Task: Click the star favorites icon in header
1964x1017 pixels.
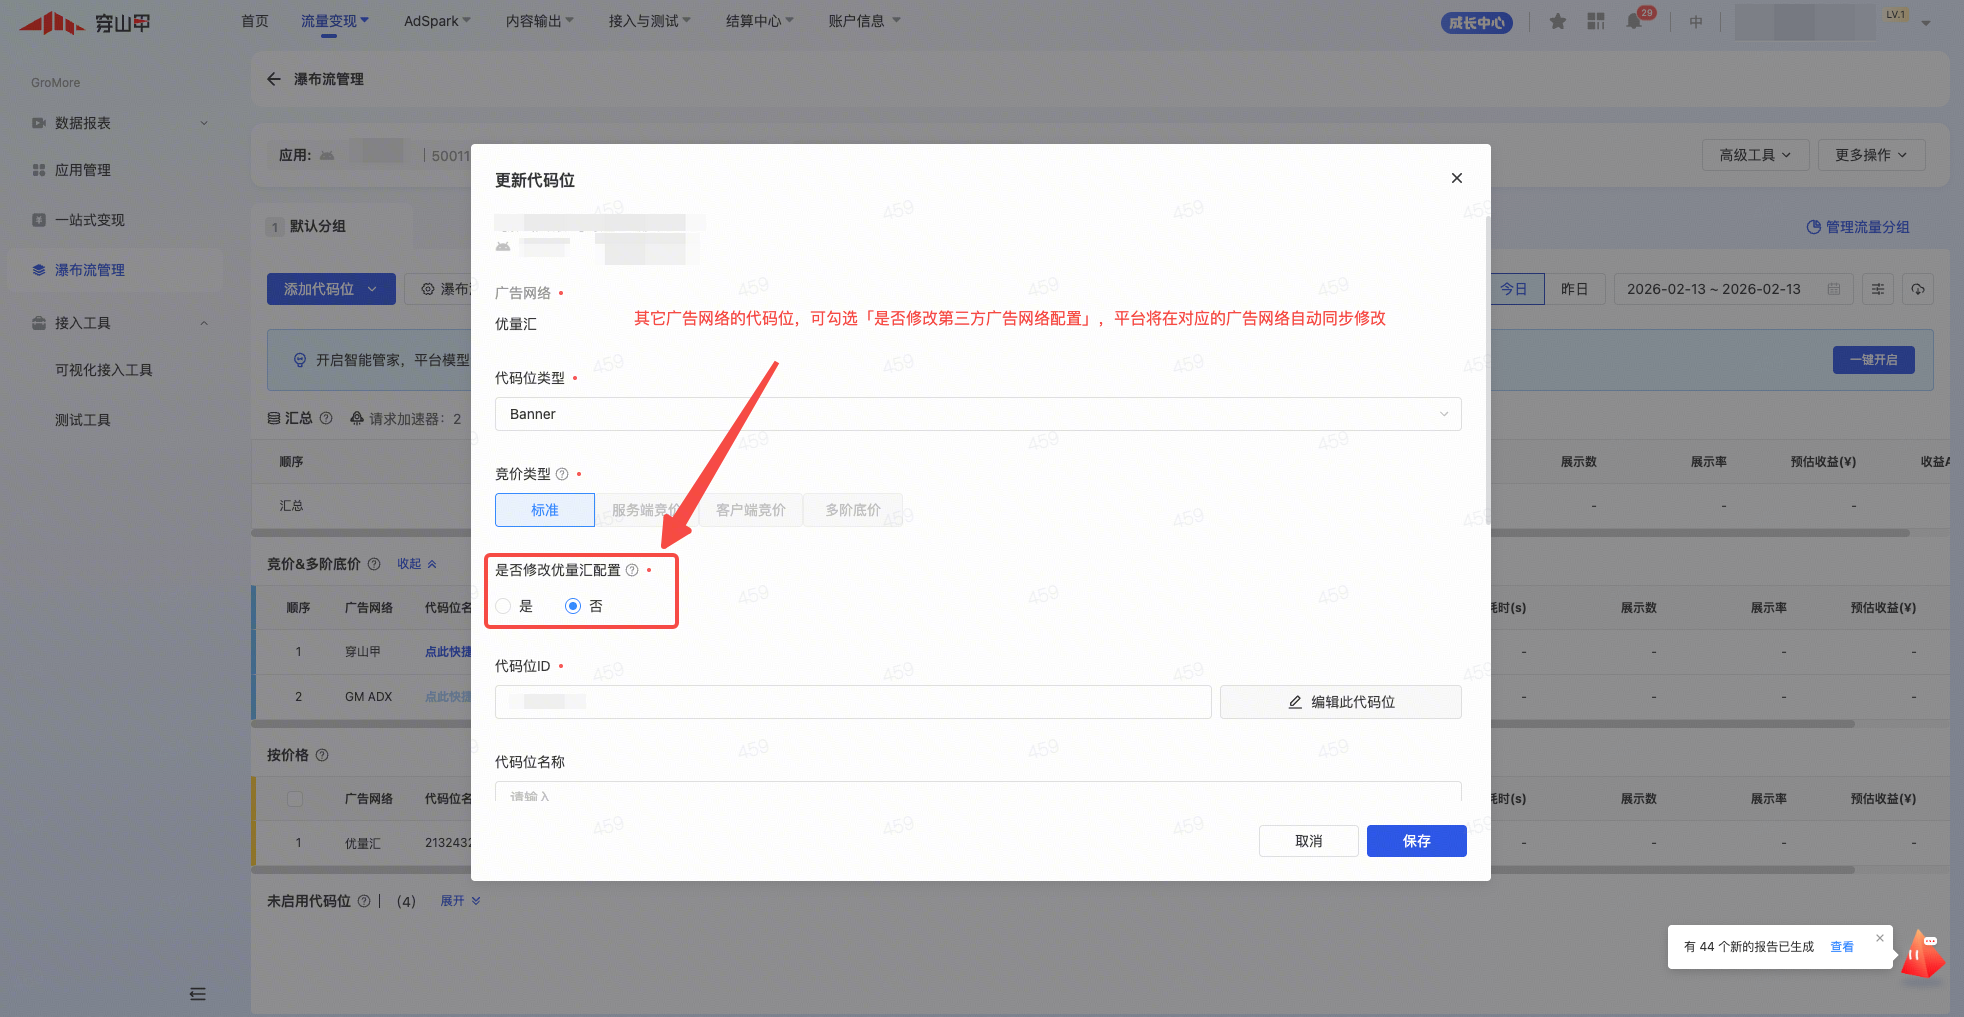Action: click(x=1558, y=21)
